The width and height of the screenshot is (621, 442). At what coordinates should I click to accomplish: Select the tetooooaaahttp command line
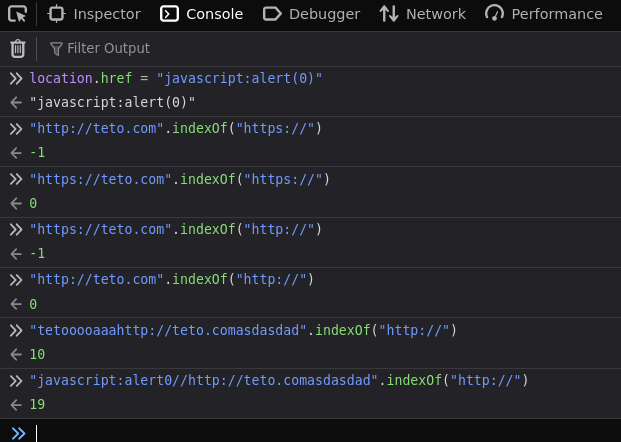243,330
